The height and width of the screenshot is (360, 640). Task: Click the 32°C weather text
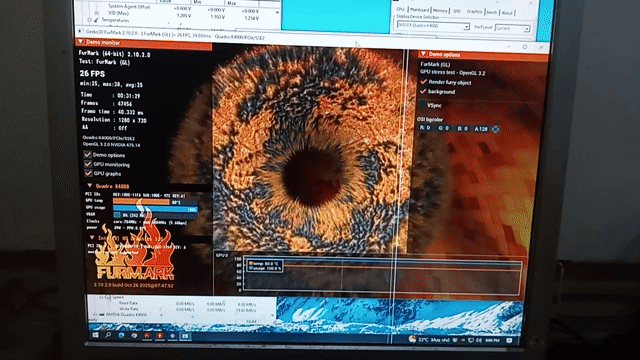pos(423,340)
